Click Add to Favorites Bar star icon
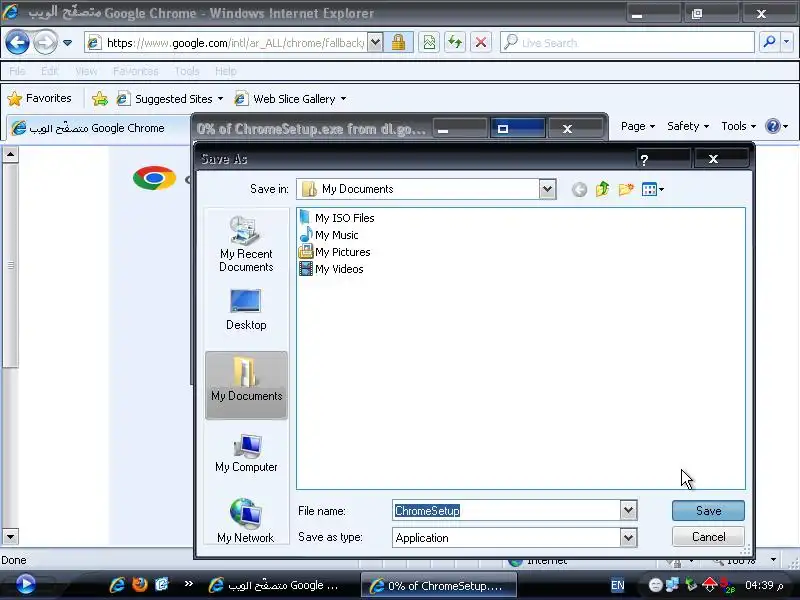This screenshot has width=800, height=600. [100, 98]
